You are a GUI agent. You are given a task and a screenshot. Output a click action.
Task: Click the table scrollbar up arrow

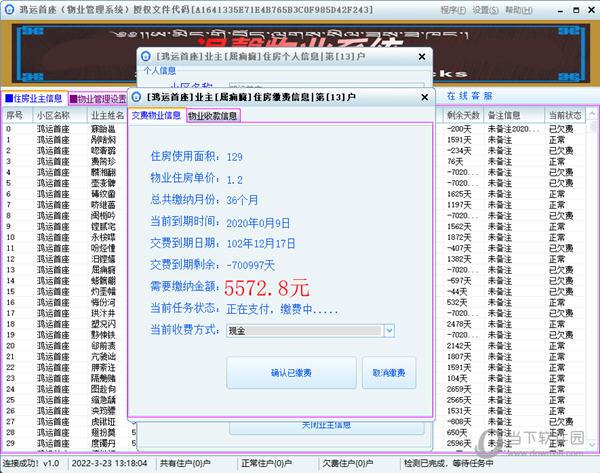pyautogui.click(x=592, y=114)
